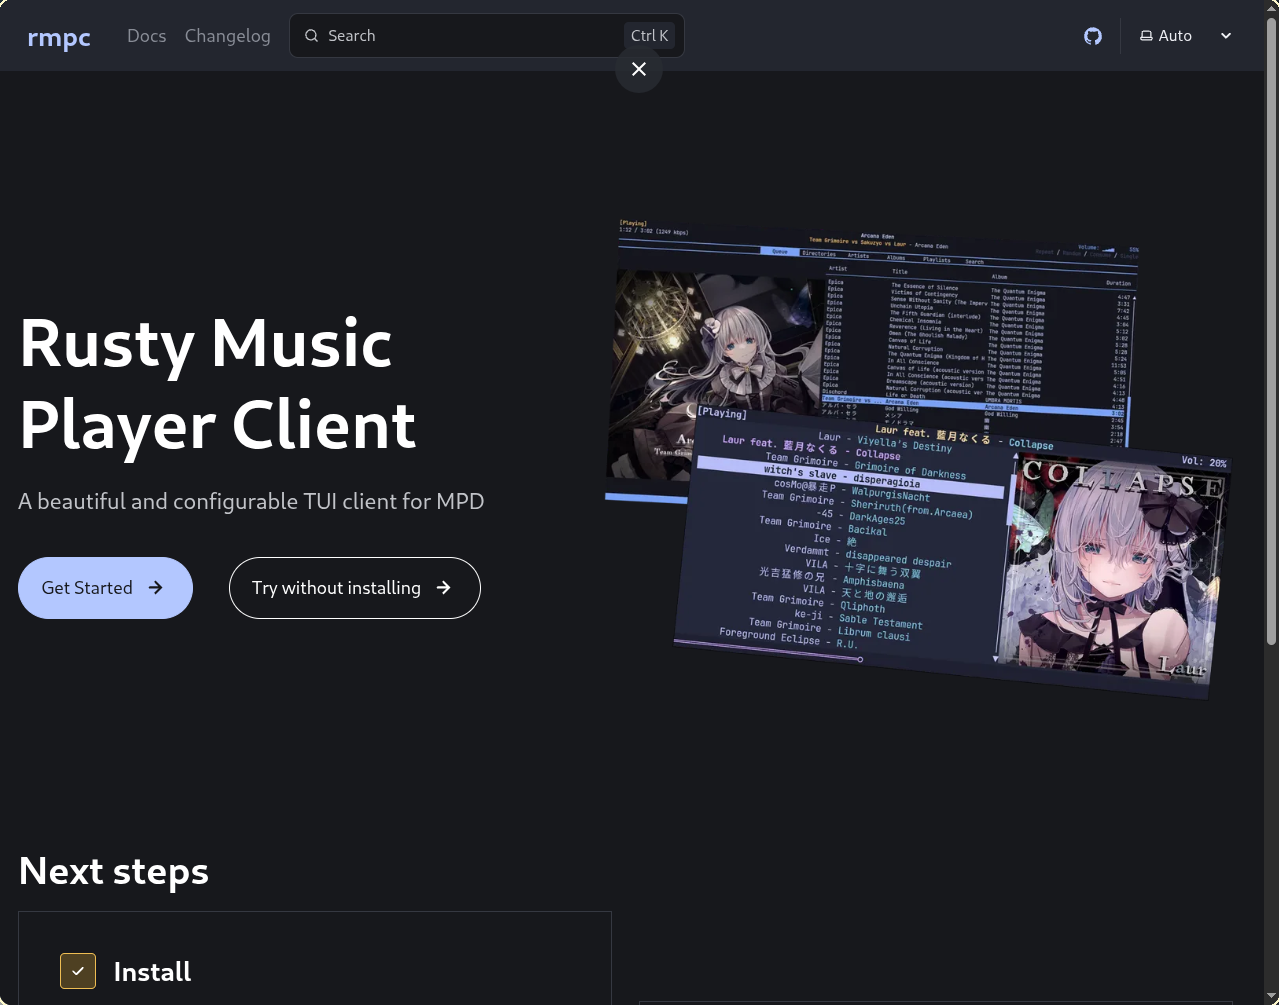This screenshot has width=1279, height=1005.
Task: Open the Changelog navigation link
Action: 228,36
